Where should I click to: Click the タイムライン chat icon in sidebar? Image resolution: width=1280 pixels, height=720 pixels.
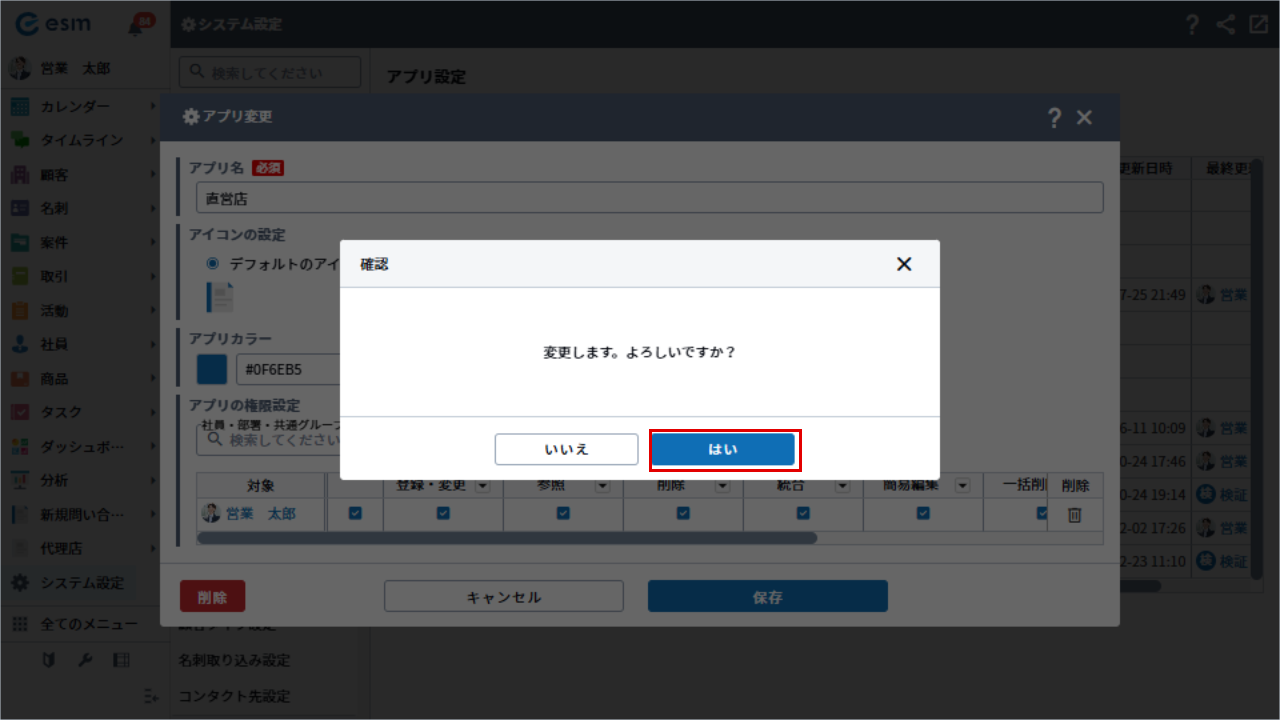click(20, 141)
